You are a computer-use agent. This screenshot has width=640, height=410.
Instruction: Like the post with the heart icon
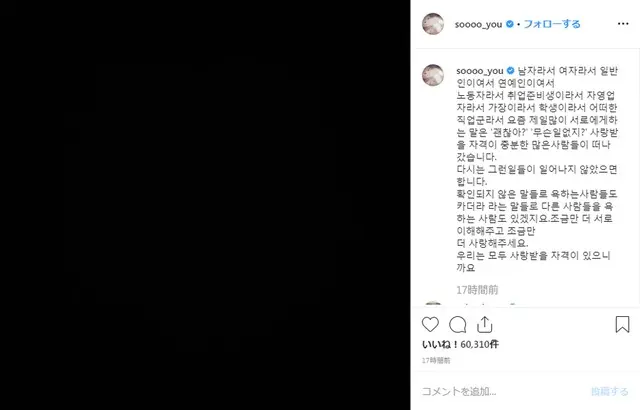click(x=430, y=325)
